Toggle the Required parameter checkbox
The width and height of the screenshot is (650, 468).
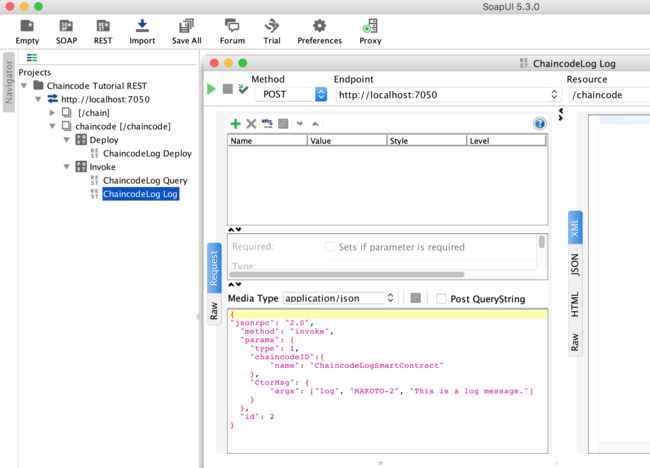click(x=329, y=247)
